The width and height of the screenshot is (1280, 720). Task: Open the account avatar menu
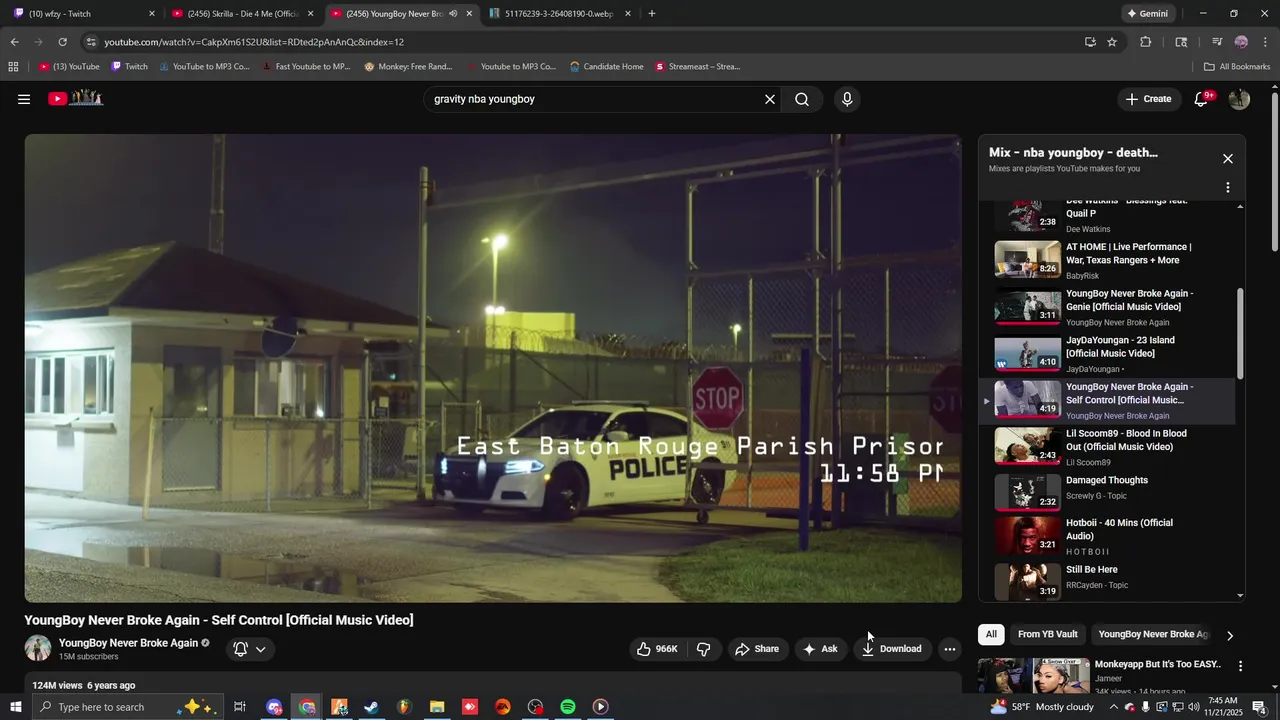click(x=1239, y=99)
